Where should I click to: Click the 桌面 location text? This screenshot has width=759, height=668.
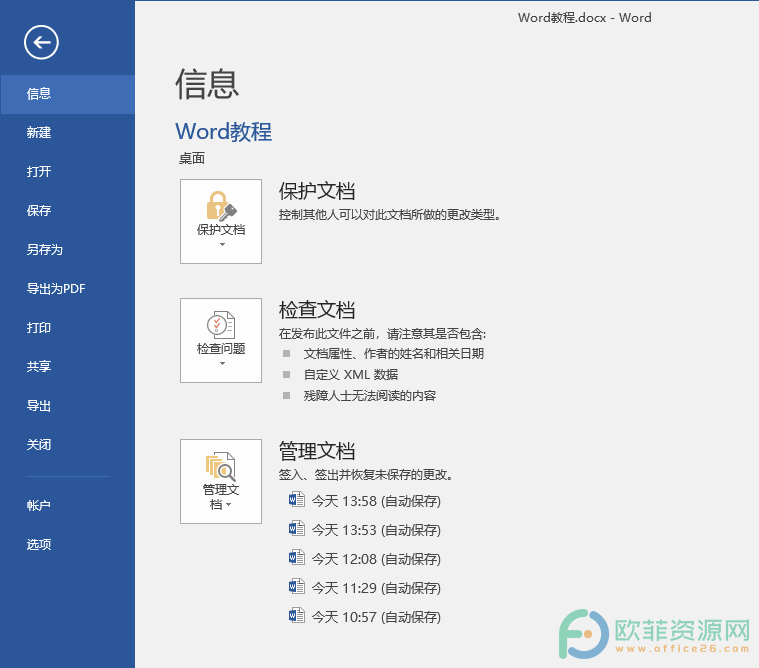(x=192, y=158)
